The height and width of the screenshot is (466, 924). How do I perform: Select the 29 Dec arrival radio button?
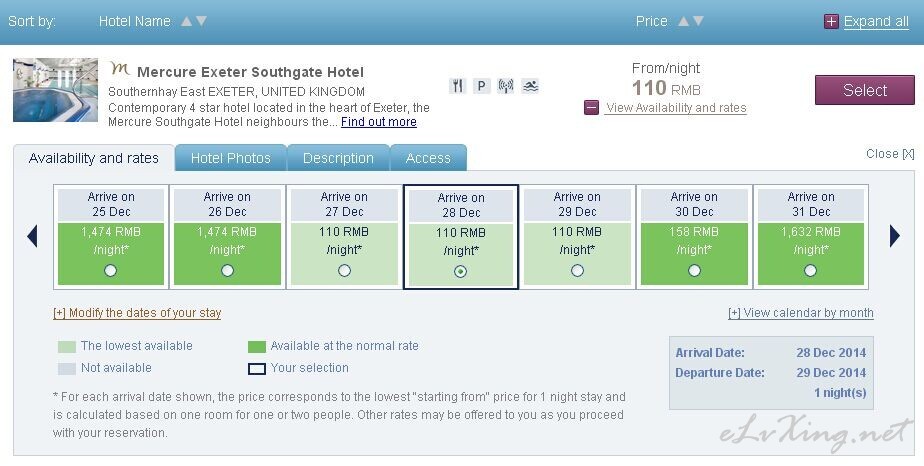(577, 270)
